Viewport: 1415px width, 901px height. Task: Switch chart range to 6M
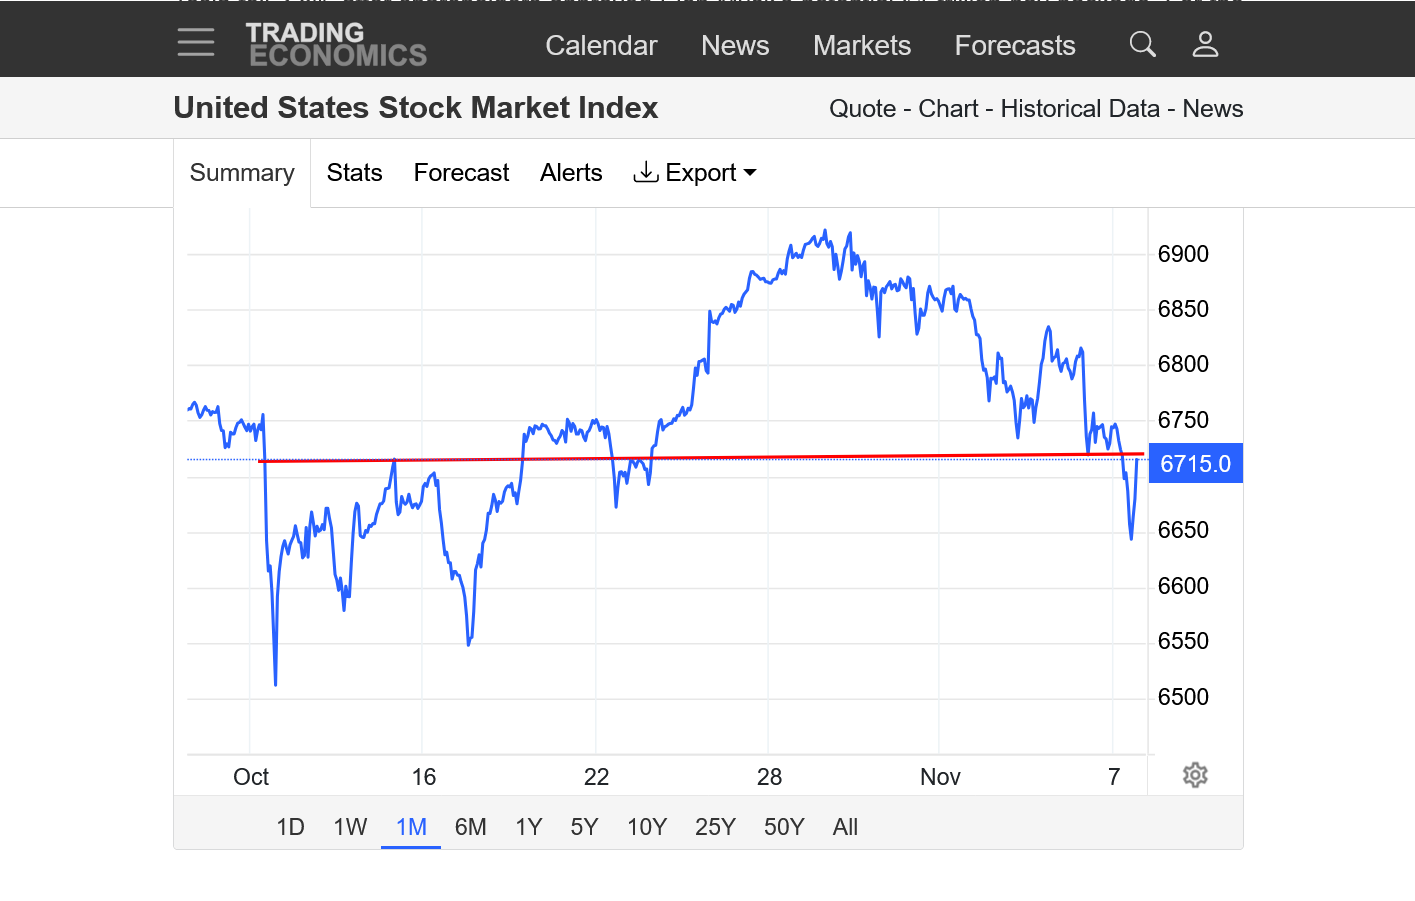(x=470, y=827)
